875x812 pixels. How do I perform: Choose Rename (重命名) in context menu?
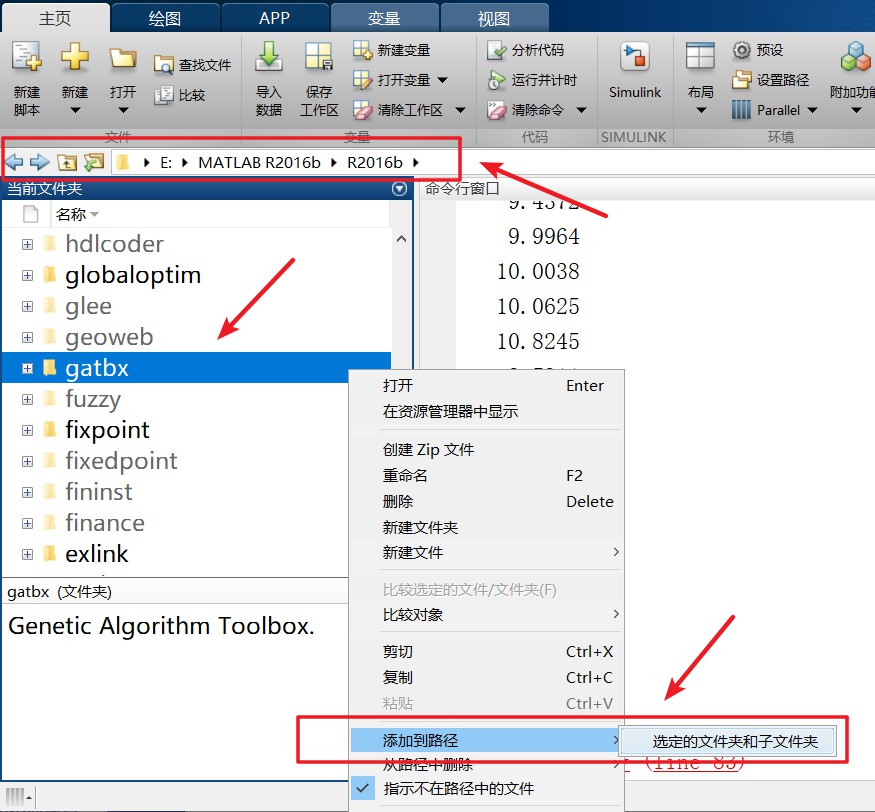[487, 475]
